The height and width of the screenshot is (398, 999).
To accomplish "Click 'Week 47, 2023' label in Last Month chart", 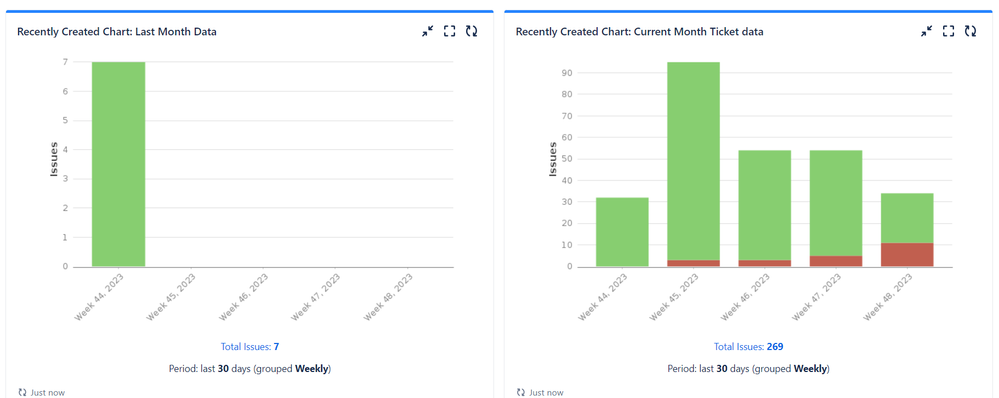I will pyautogui.click(x=315, y=296).
